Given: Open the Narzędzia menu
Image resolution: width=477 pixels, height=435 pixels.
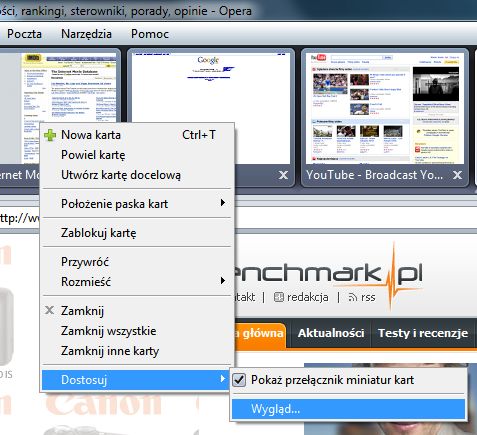Looking at the screenshot, I should coord(86,34).
